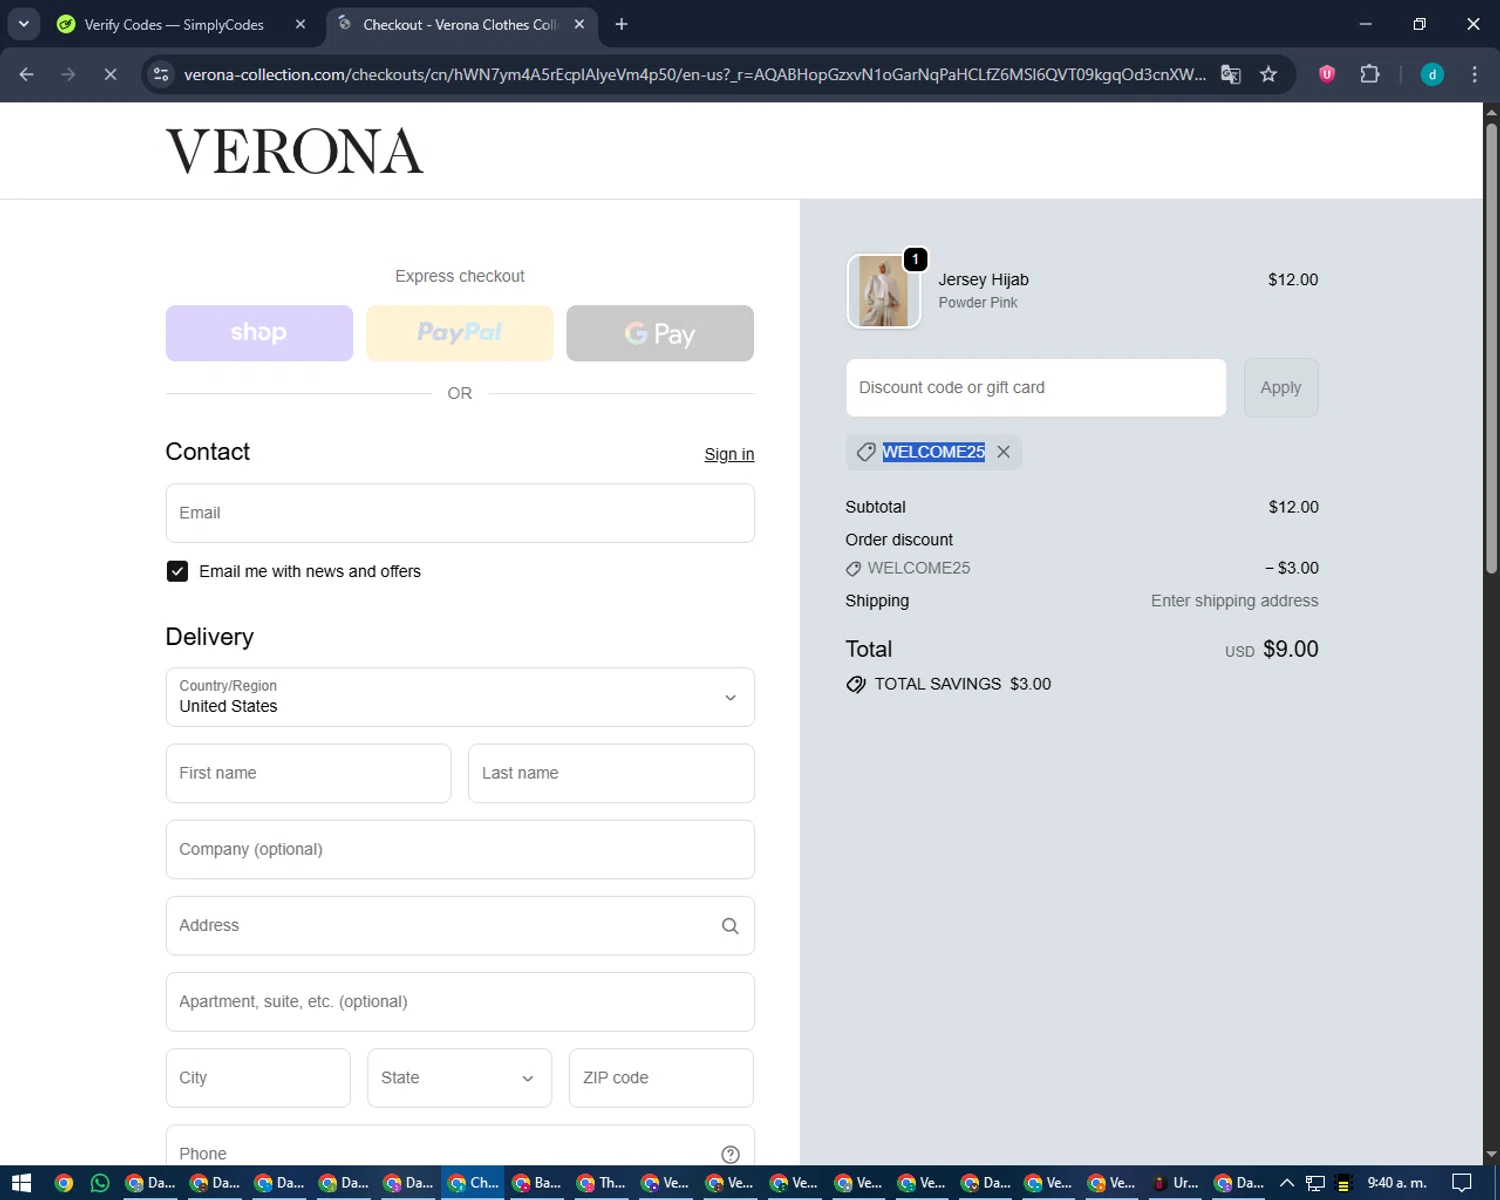Click the Phone field help icon
Viewport: 1500px width, 1200px height.
pos(730,1154)
